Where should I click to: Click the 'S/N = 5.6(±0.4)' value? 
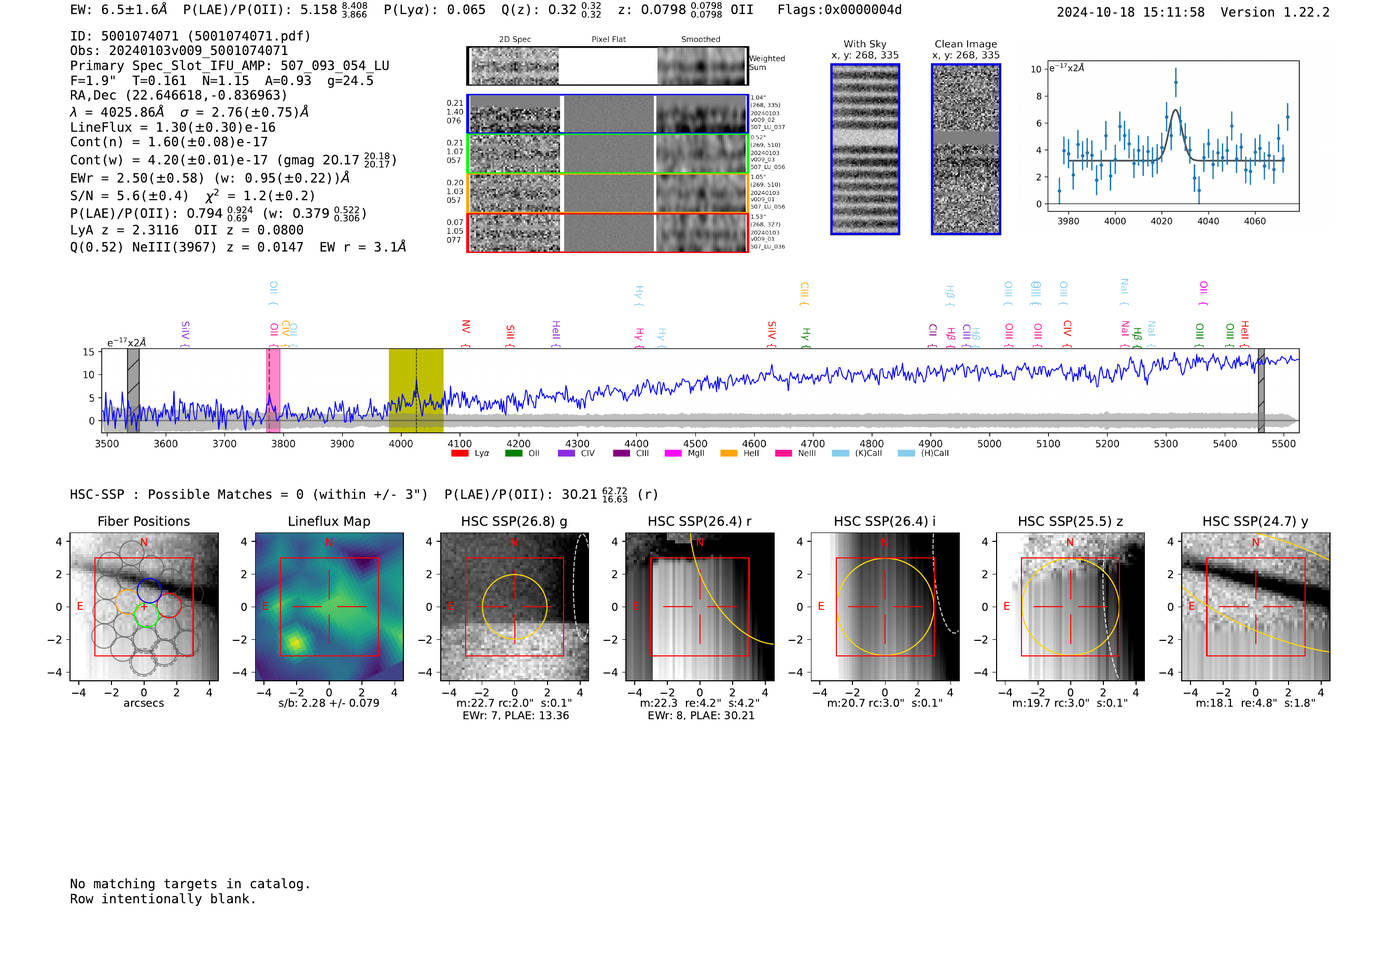(x=129, y=196)
